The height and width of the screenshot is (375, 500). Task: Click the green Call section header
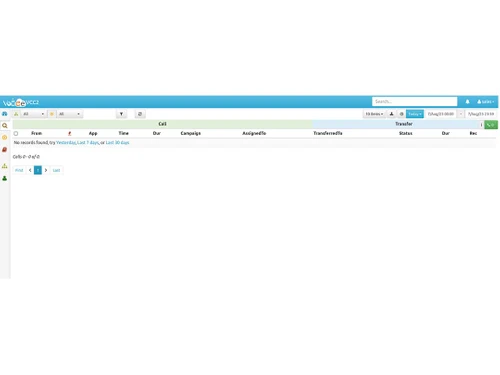click(162, 124)
